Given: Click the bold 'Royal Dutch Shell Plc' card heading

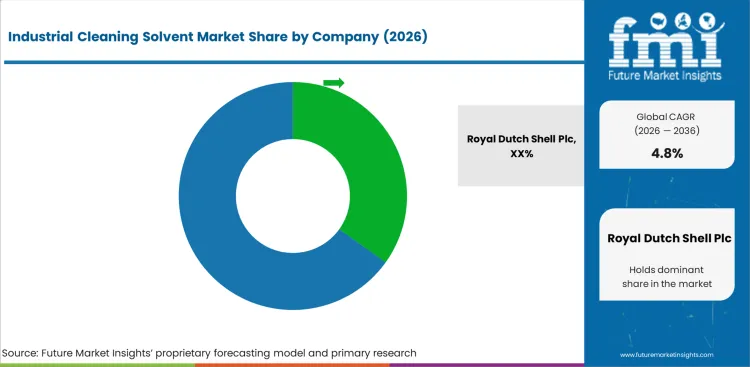Looking at the screenshot, I should (669, 238).
